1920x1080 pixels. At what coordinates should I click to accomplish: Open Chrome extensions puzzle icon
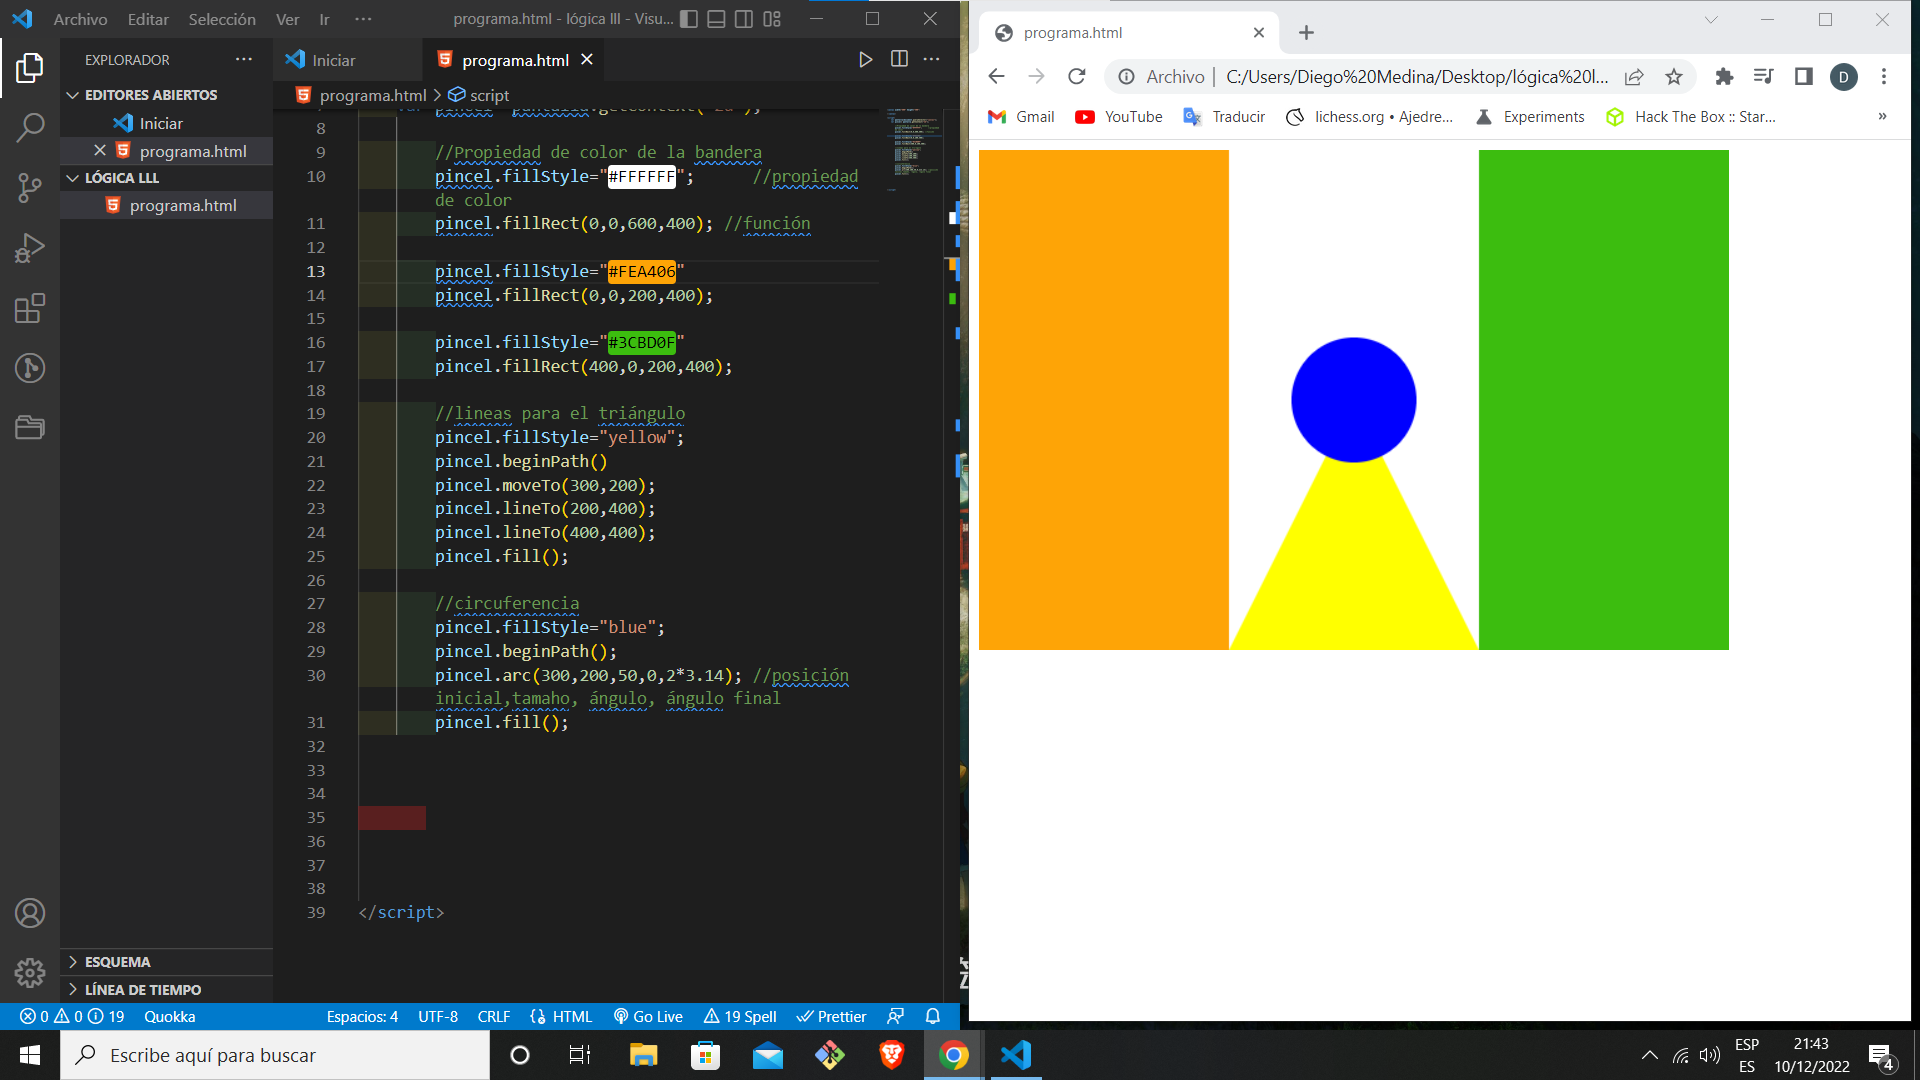coord(1724,77)
